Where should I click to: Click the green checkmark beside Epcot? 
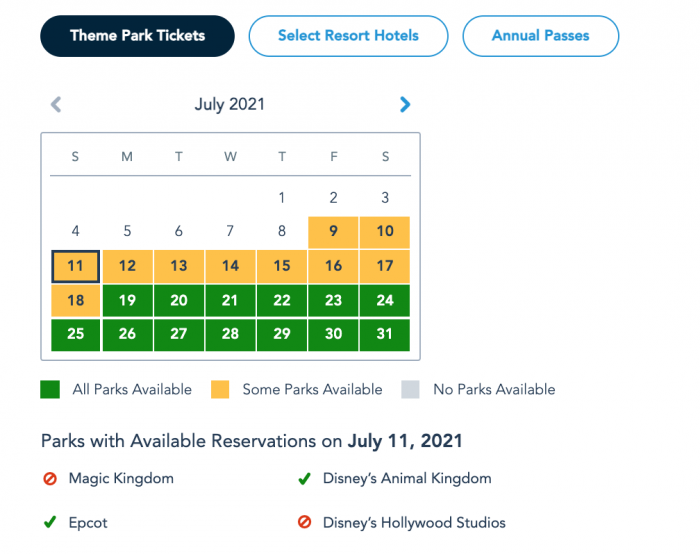[50, 522]
